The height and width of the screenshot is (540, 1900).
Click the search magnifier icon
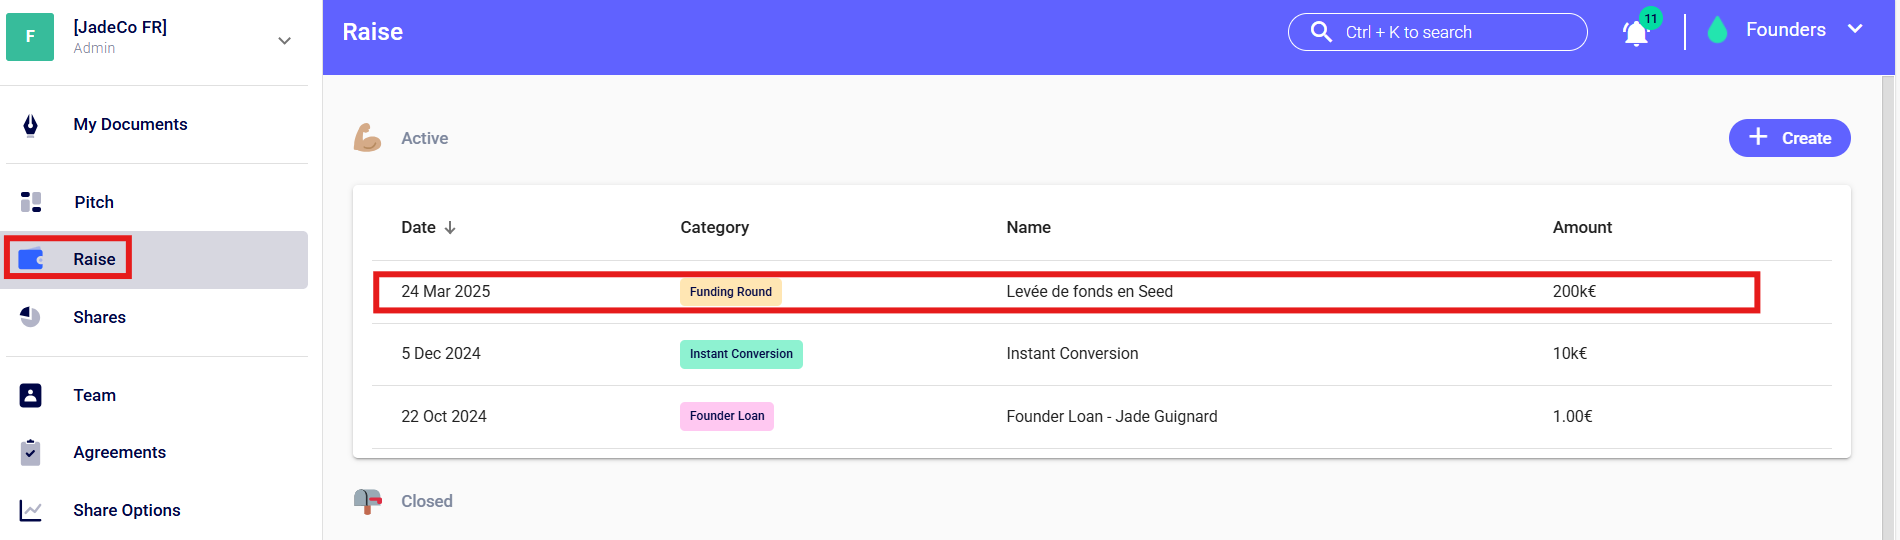(1321, 32)
